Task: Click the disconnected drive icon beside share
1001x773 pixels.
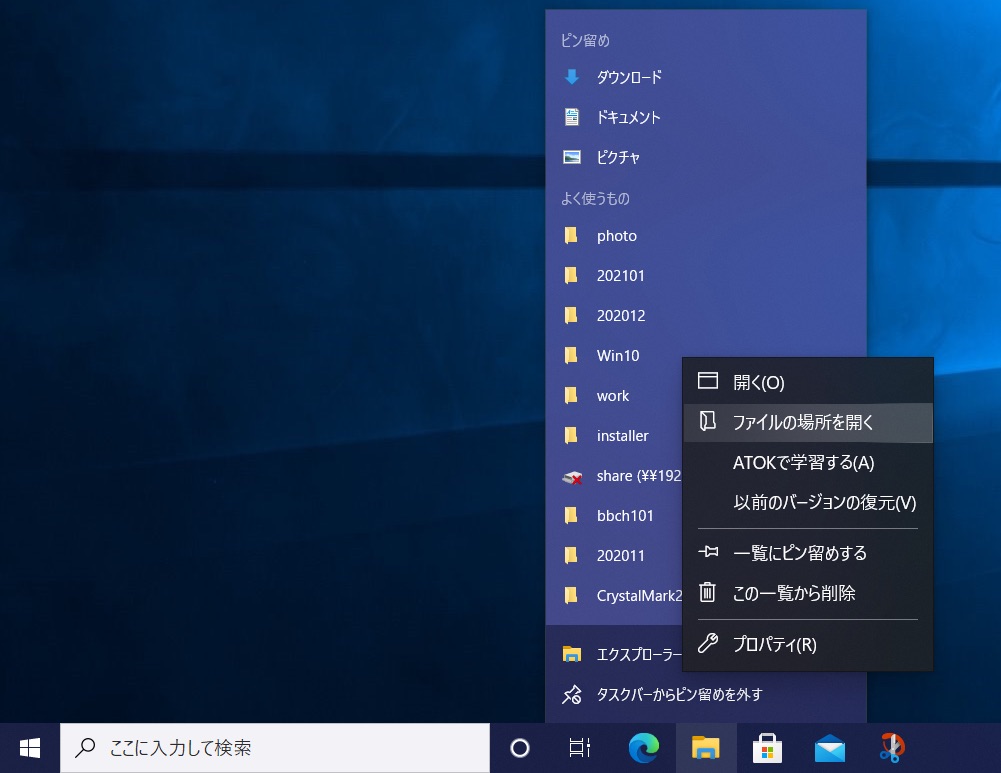Action: click(571, 477)
